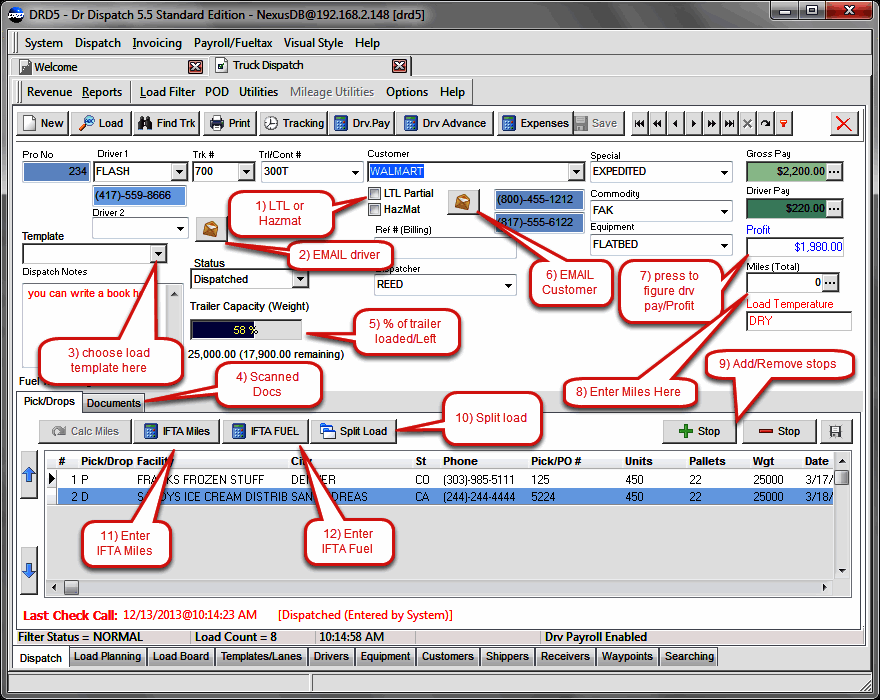Screen dimensions: 880x700
Task: Open Find Trk search
Action: [x=166, y=123]
